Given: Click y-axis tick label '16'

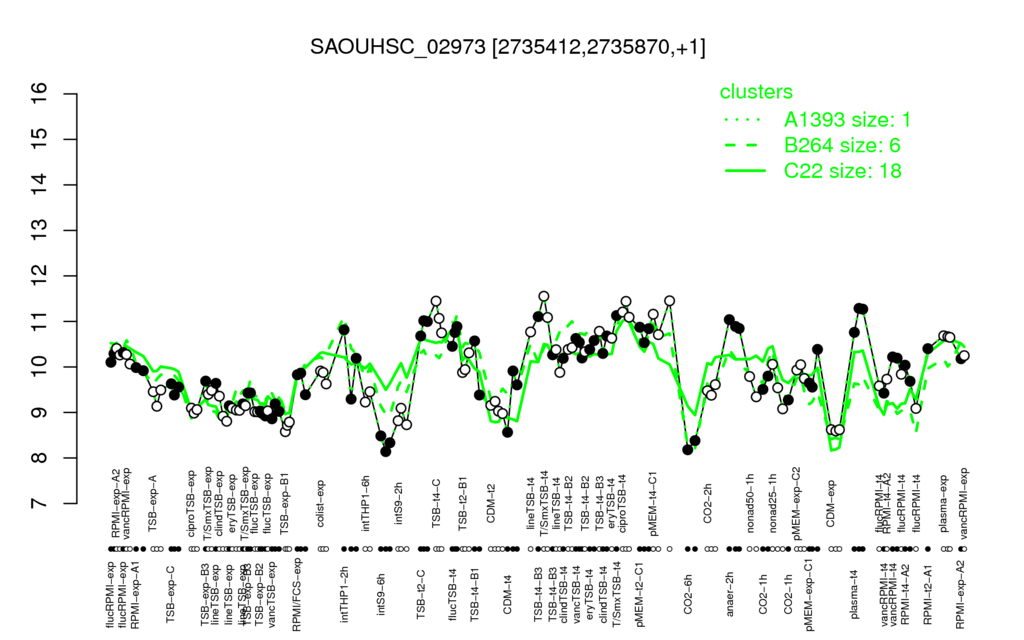Looking at the screenshot, I should (x=40, y=94).
